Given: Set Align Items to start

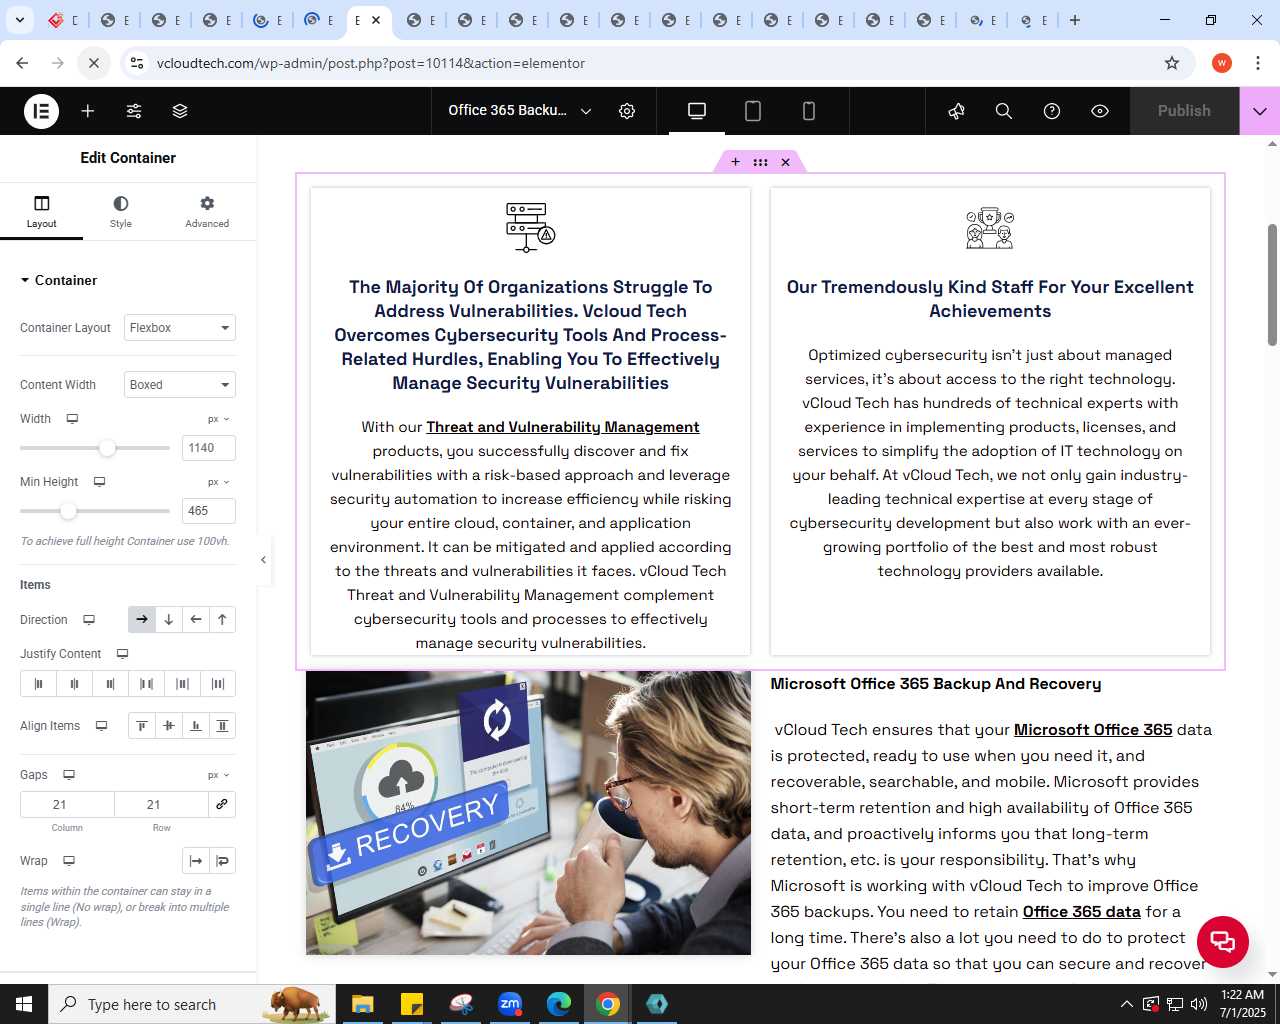Looking at the screenshot, I should point(142,726).
